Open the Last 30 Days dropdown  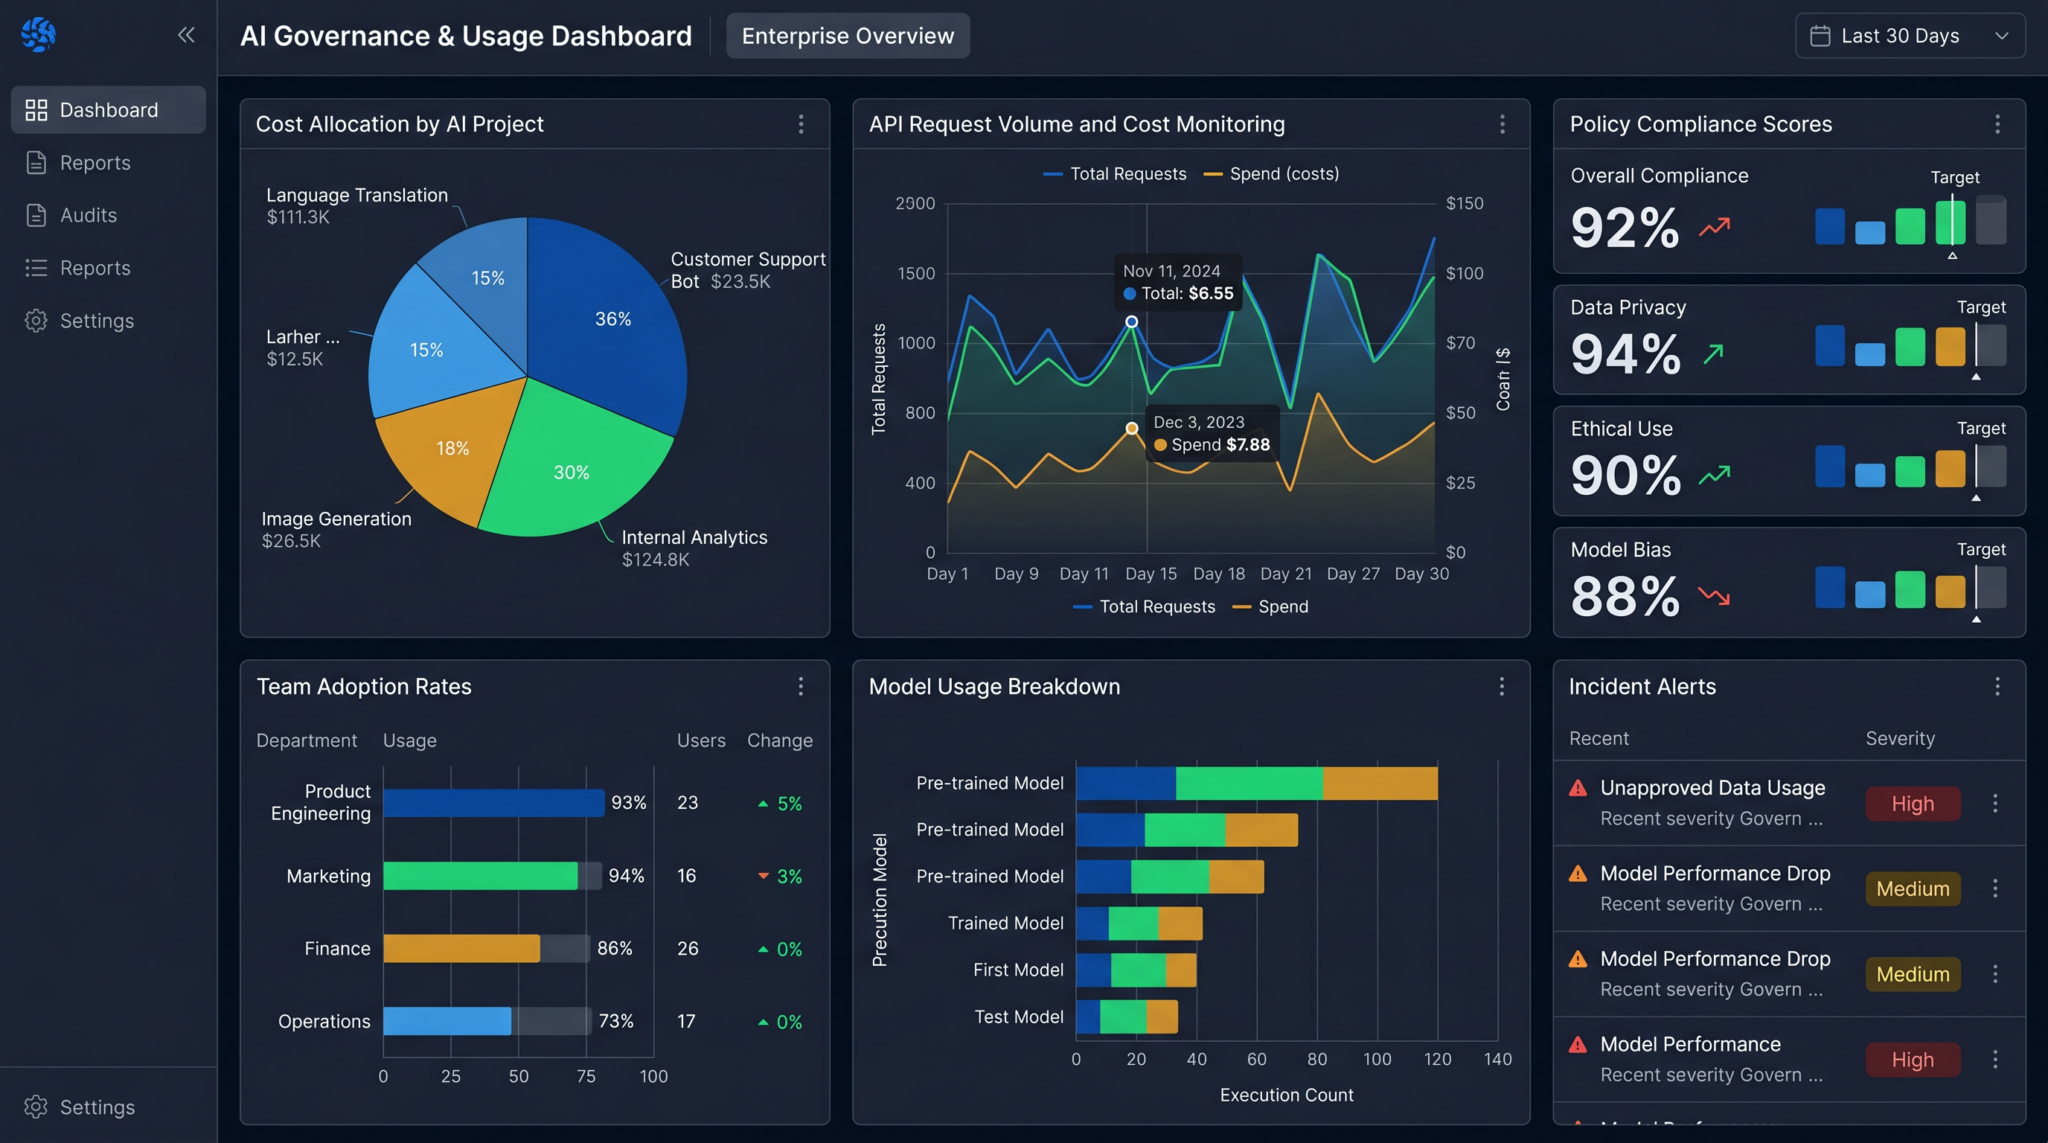[x=1910, y=36]
